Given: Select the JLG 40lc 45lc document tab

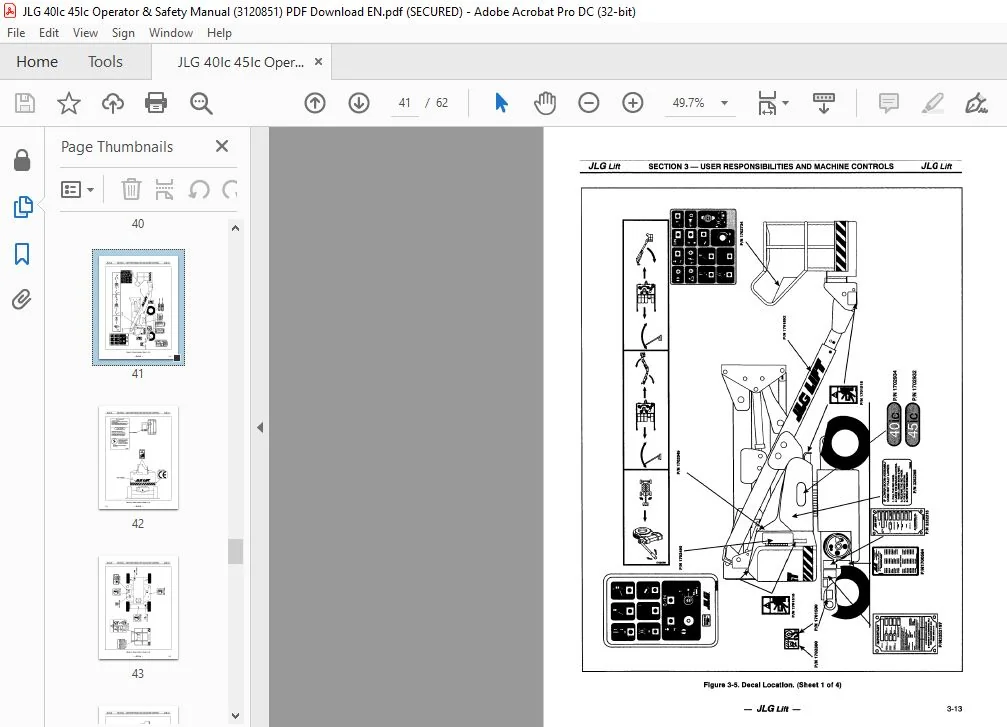Looking at the screenshot, I should pos(241,62).
